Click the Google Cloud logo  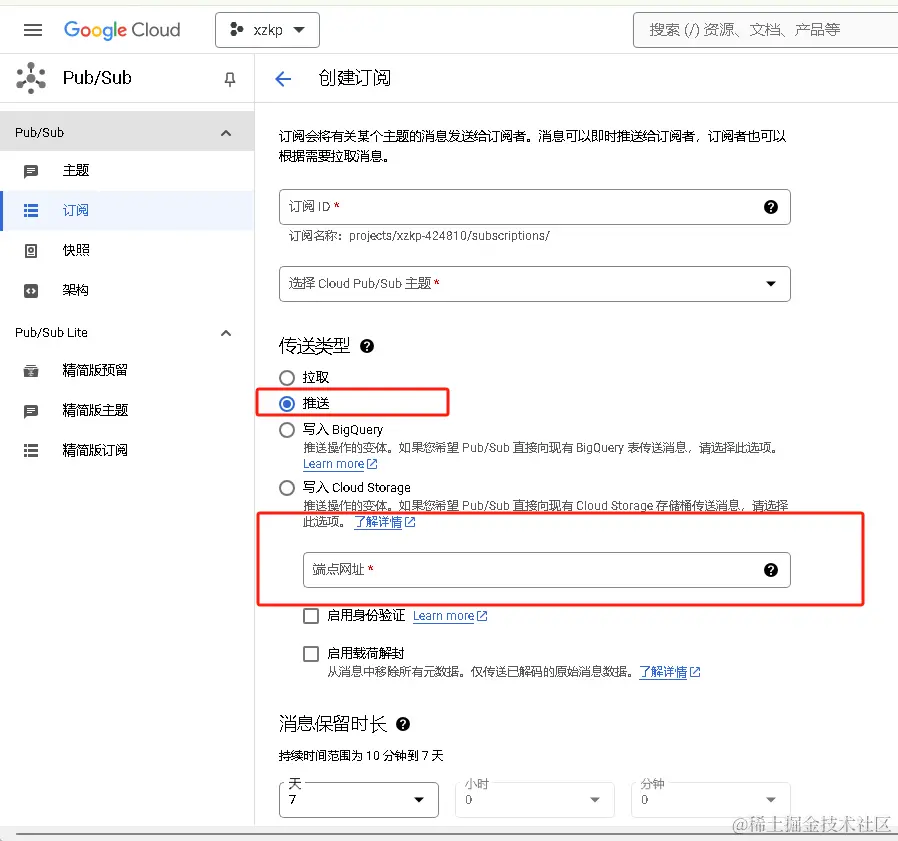pos(122,30)
